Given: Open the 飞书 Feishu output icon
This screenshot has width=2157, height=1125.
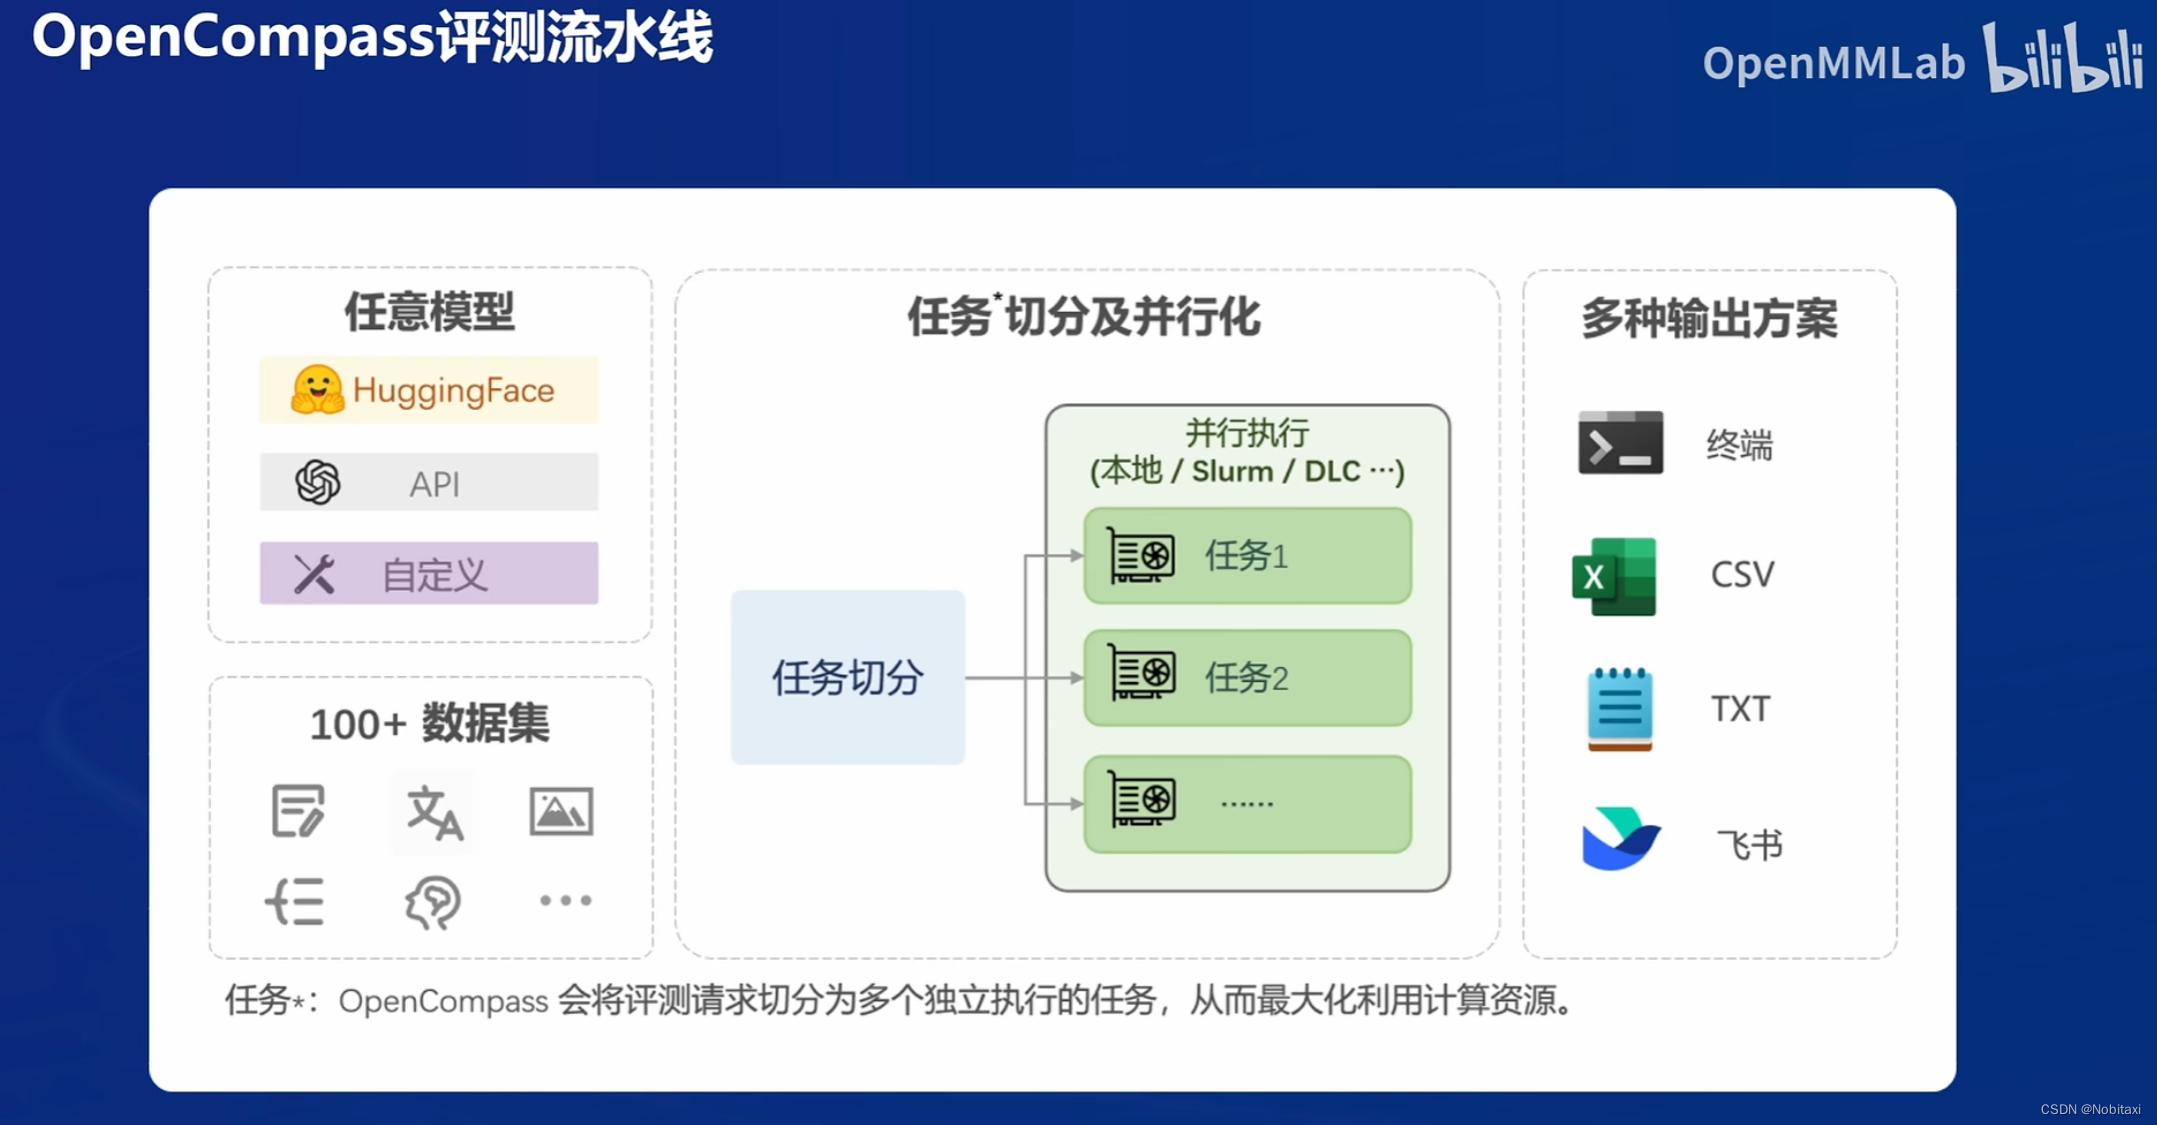Looking at the screenshot, I should coord(1620,840).
